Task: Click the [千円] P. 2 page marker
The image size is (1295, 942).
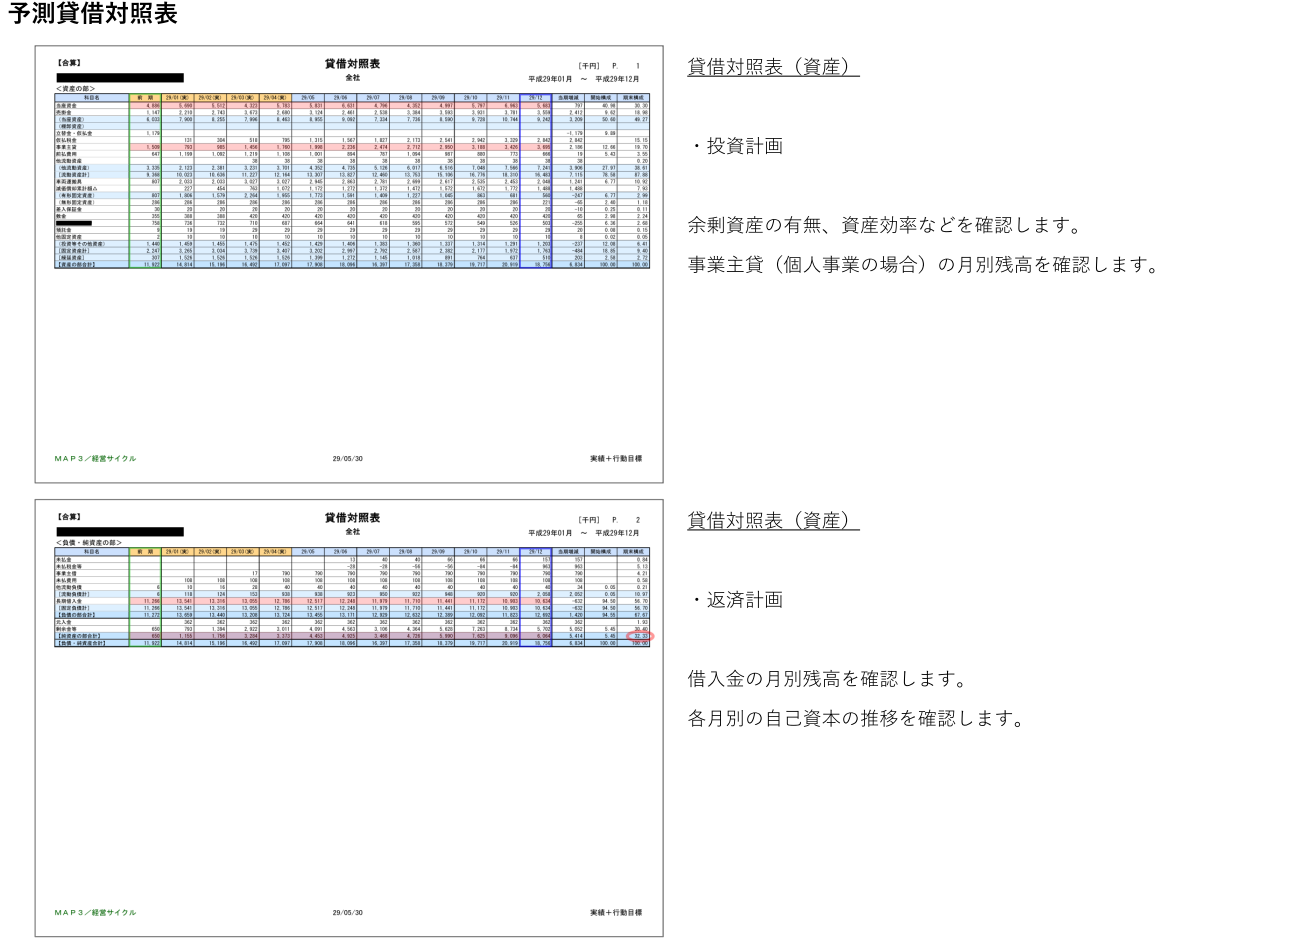Action: [x=609, y=520]
